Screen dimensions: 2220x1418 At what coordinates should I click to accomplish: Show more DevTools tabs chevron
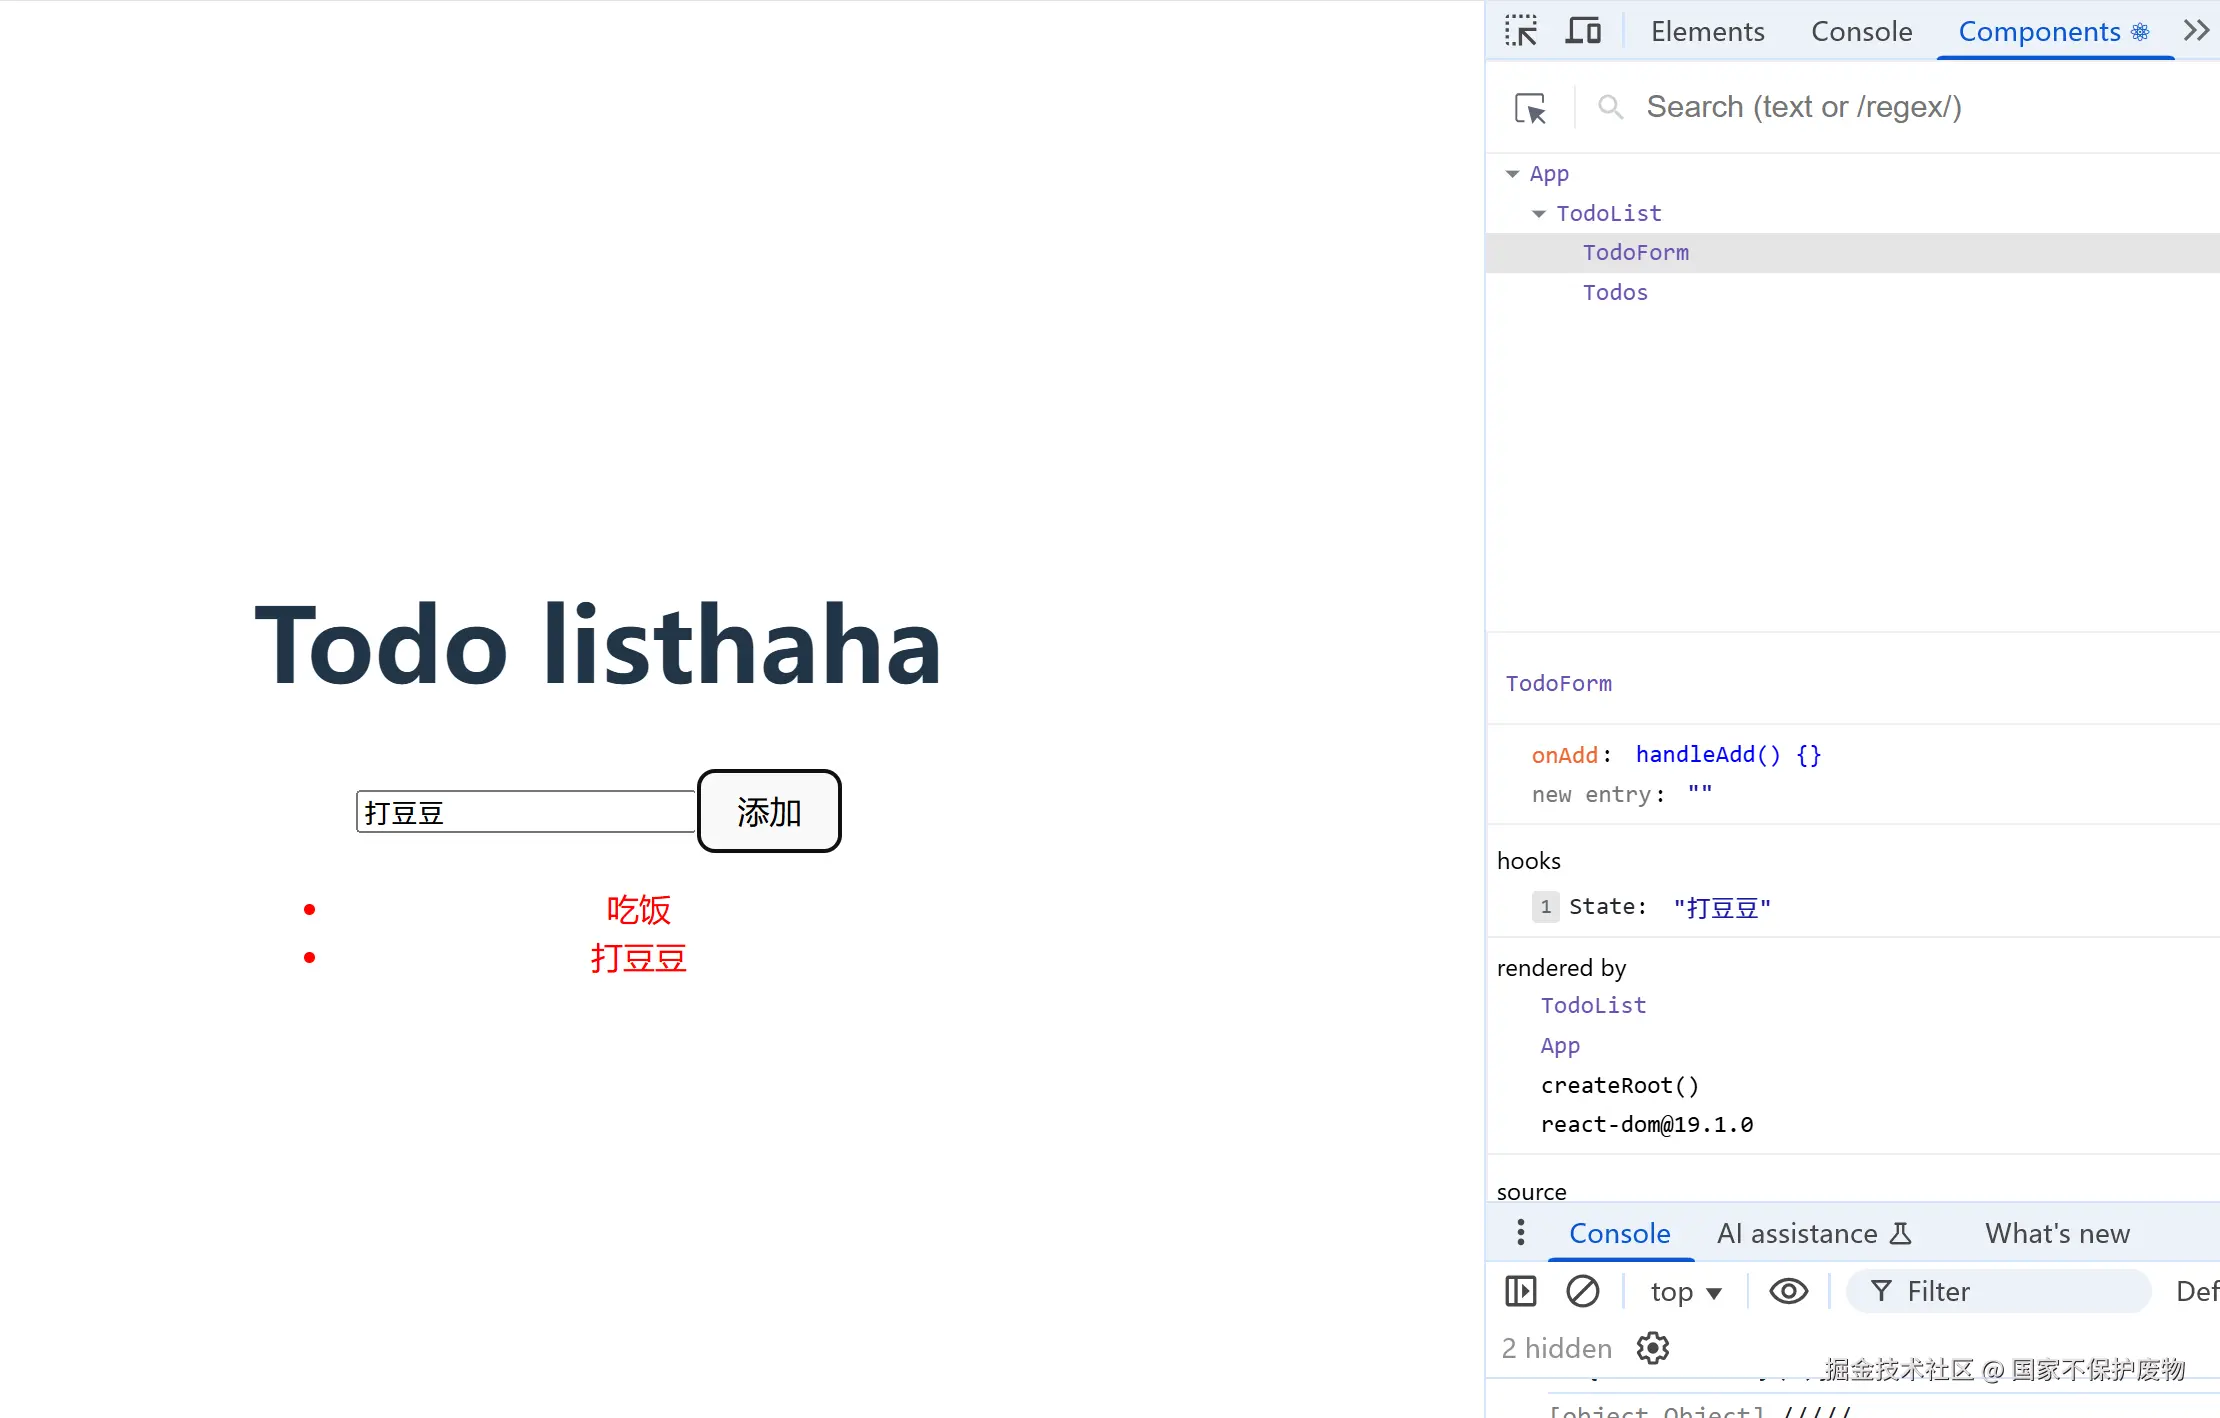(2196, 31)
